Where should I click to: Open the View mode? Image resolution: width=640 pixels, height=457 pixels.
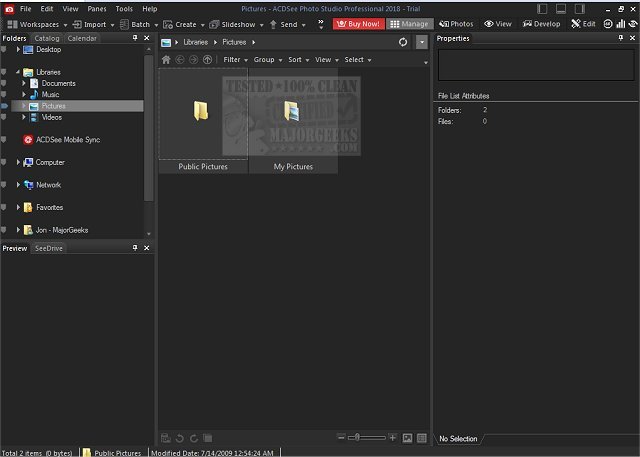click(497, 23)
